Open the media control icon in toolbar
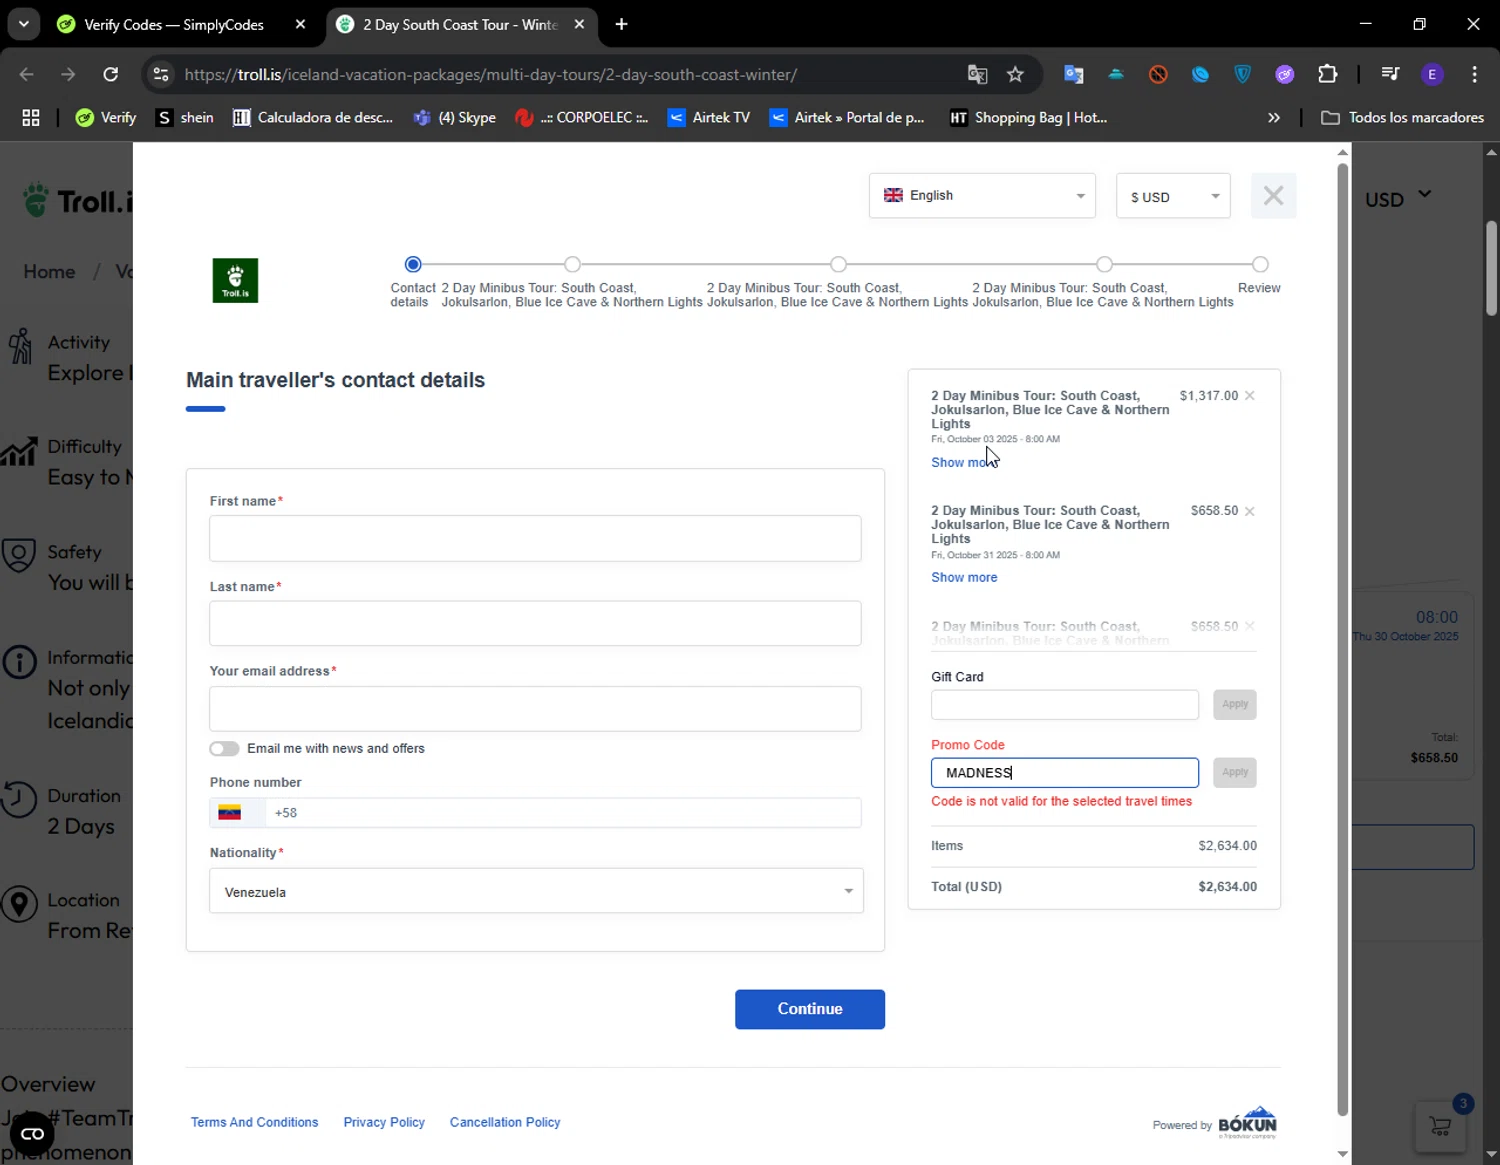The image size is (1500, 1165). click(x=1389, y=74)
